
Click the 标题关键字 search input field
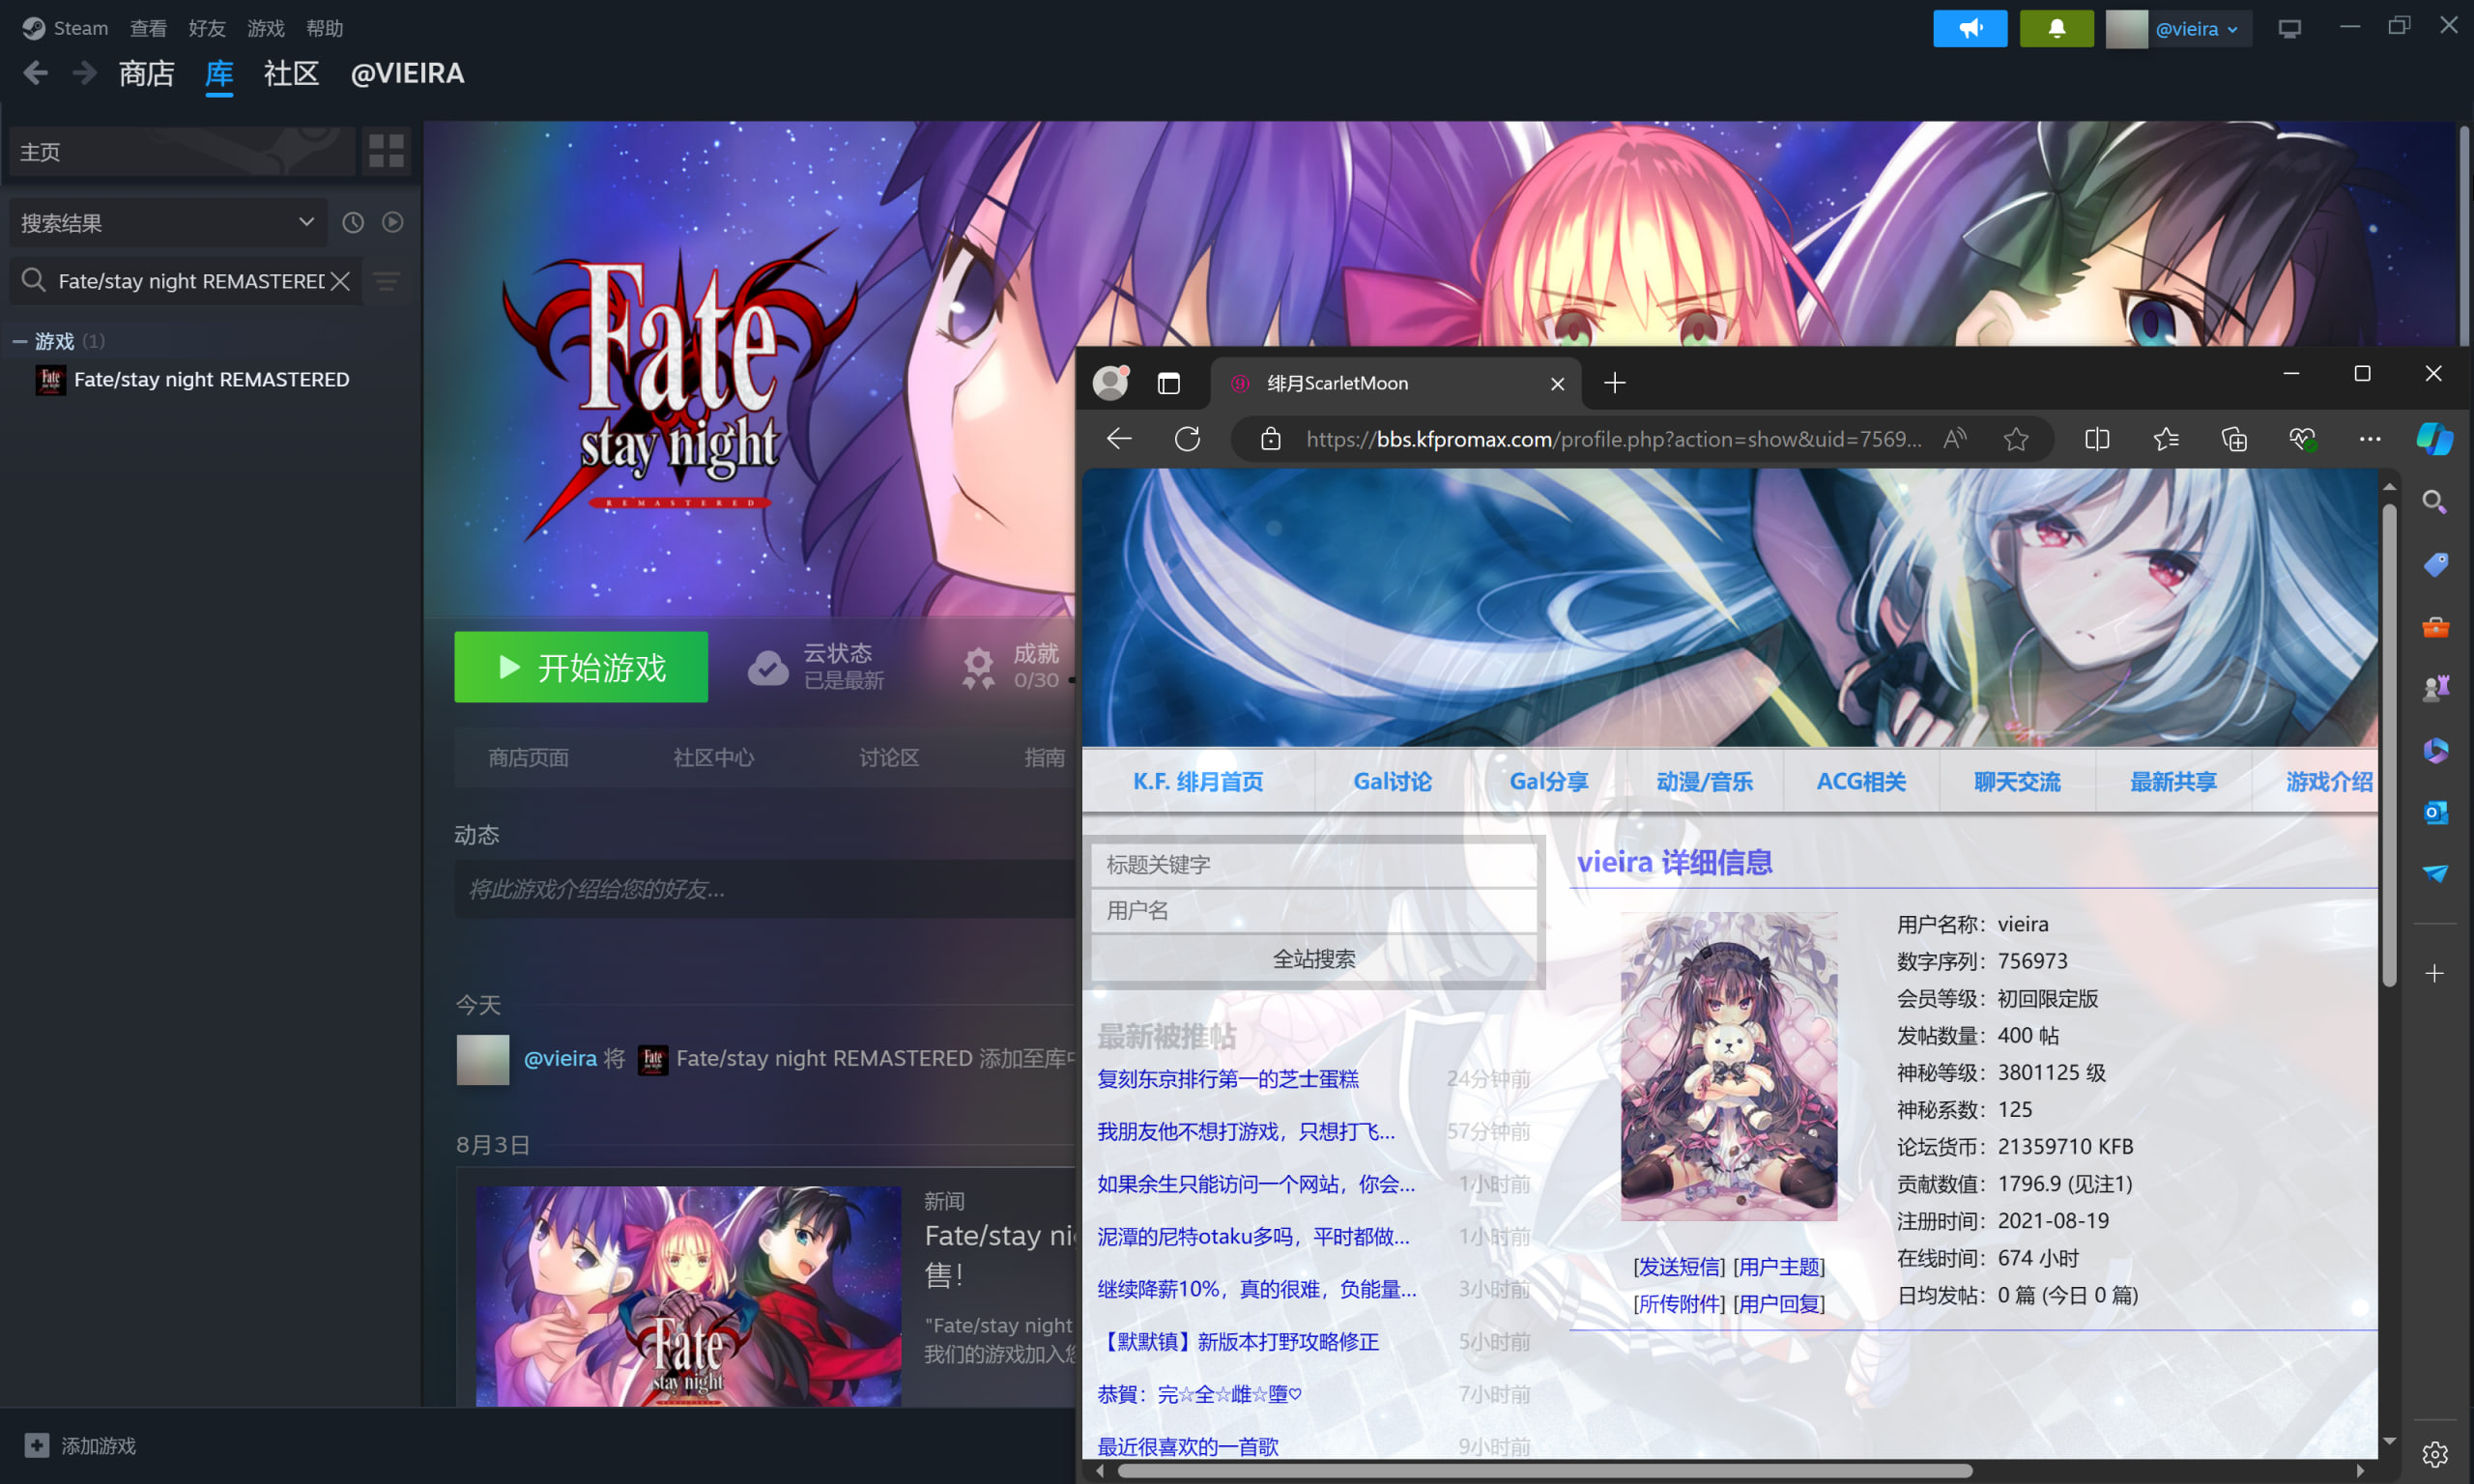coord(1313,864)
